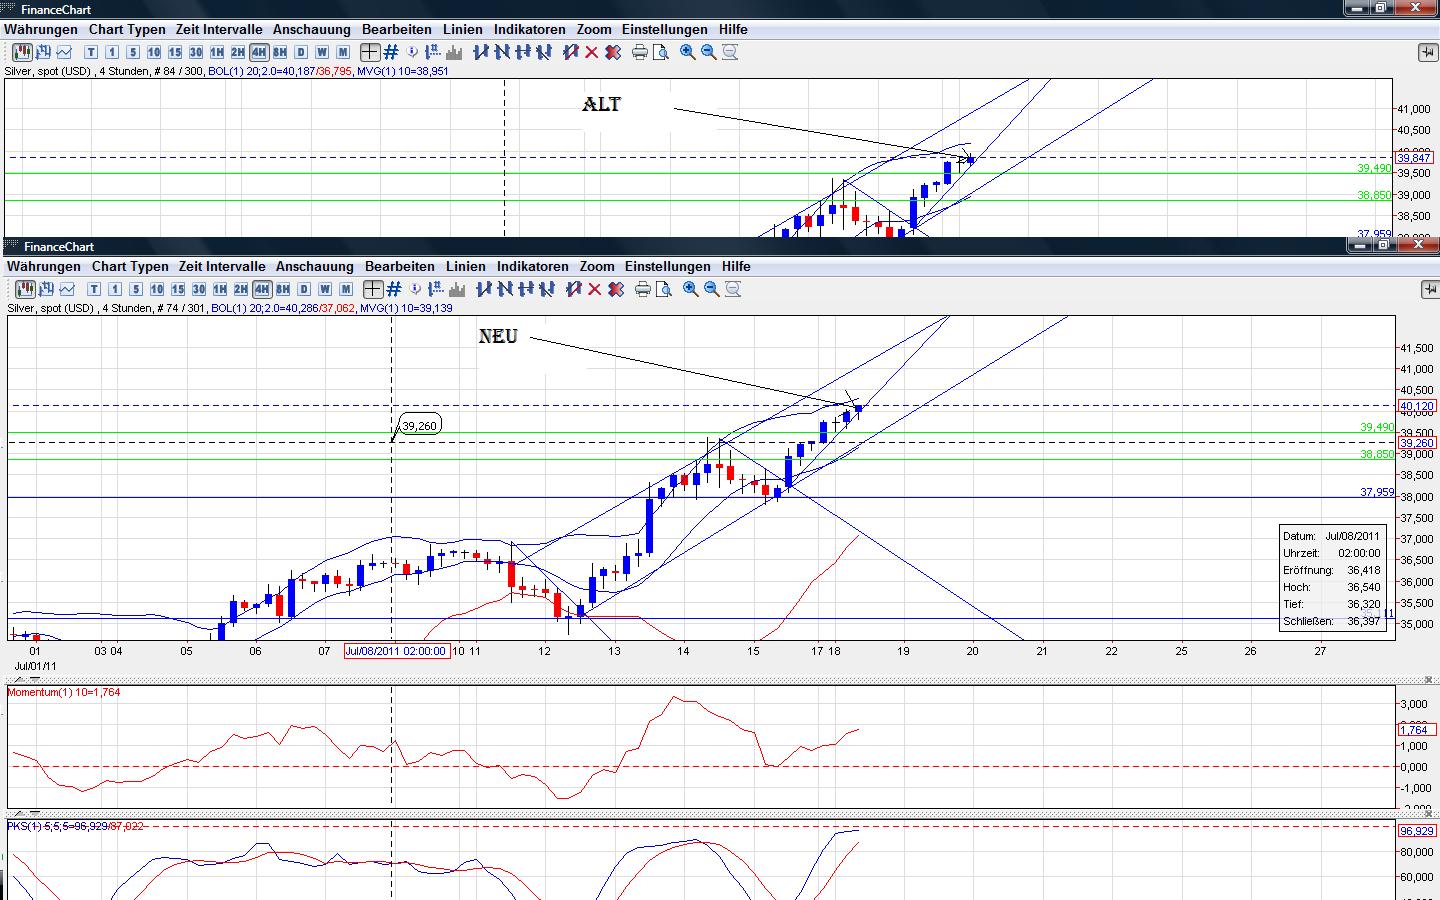
Task: Click the double red X icon in NEU window
Action: (x=616, y=289)
